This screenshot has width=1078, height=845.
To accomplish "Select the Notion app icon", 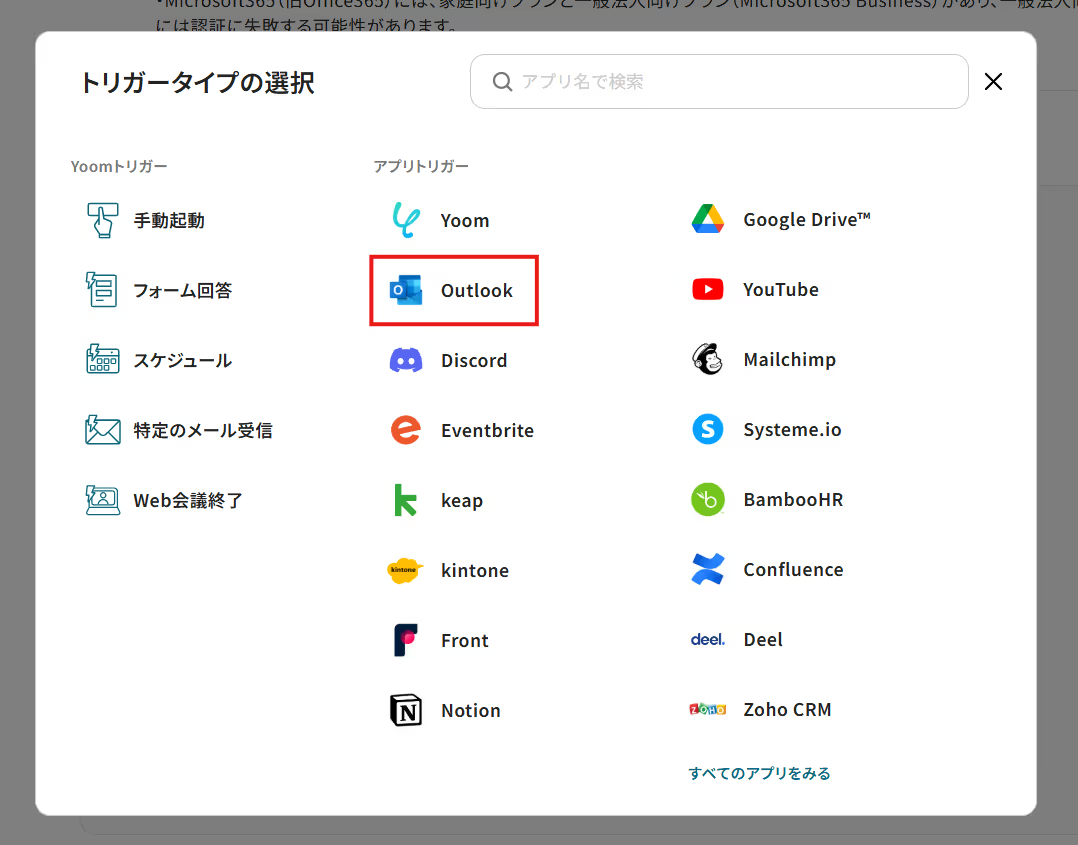I will pos(406,710).
